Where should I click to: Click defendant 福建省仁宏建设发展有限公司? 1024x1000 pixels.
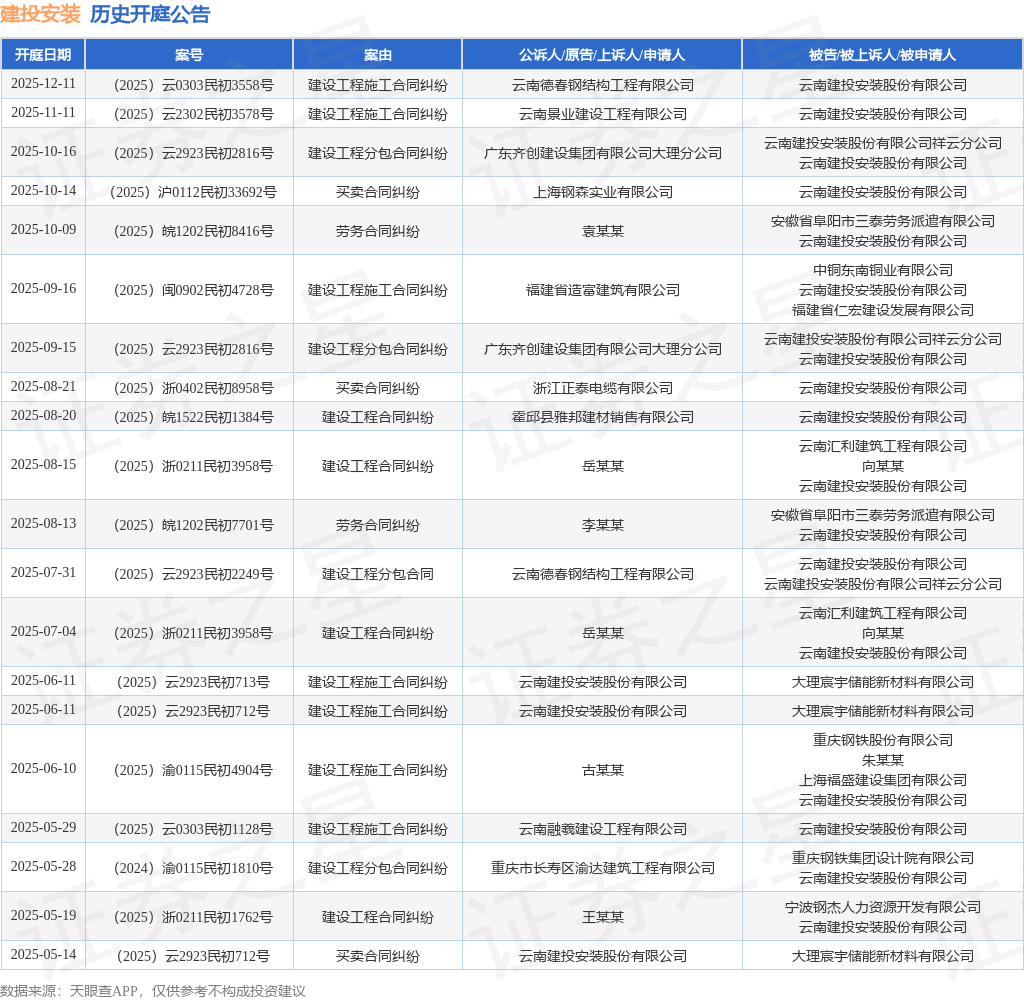pos(883,310)
